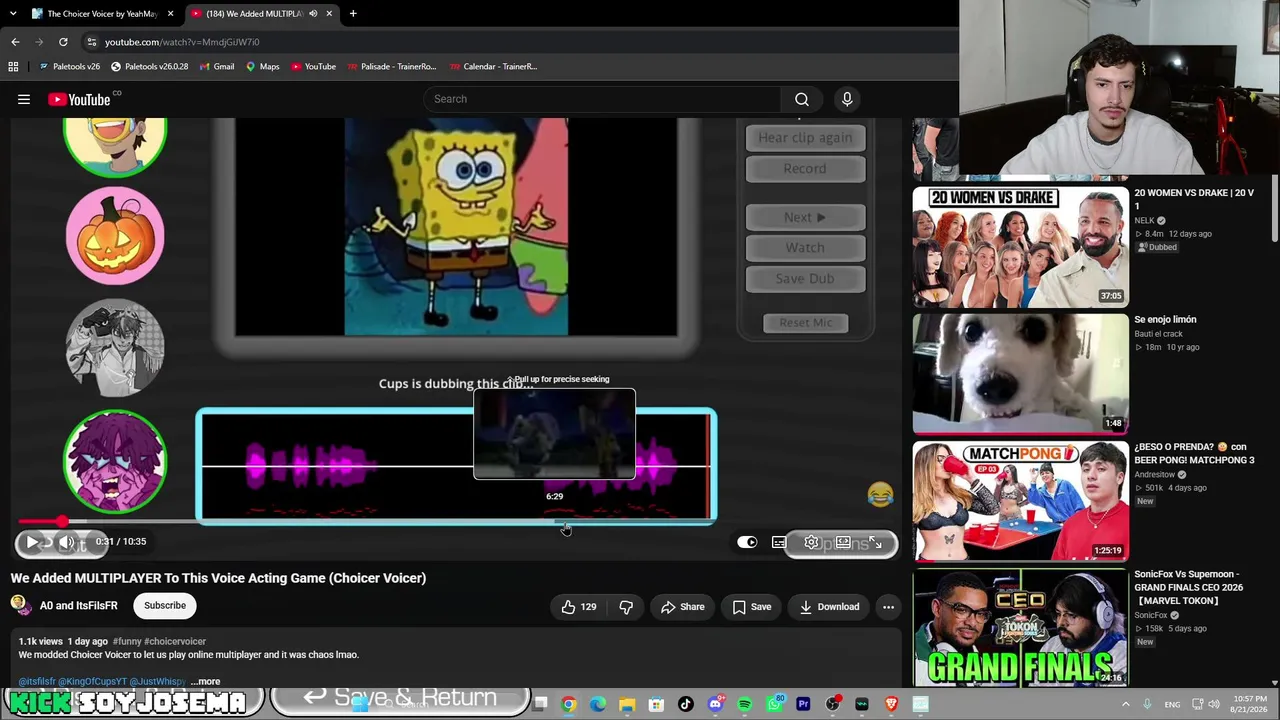Turn on subtitles in the player
This screenshot has width=1280, height=720.
pos(779,542)
